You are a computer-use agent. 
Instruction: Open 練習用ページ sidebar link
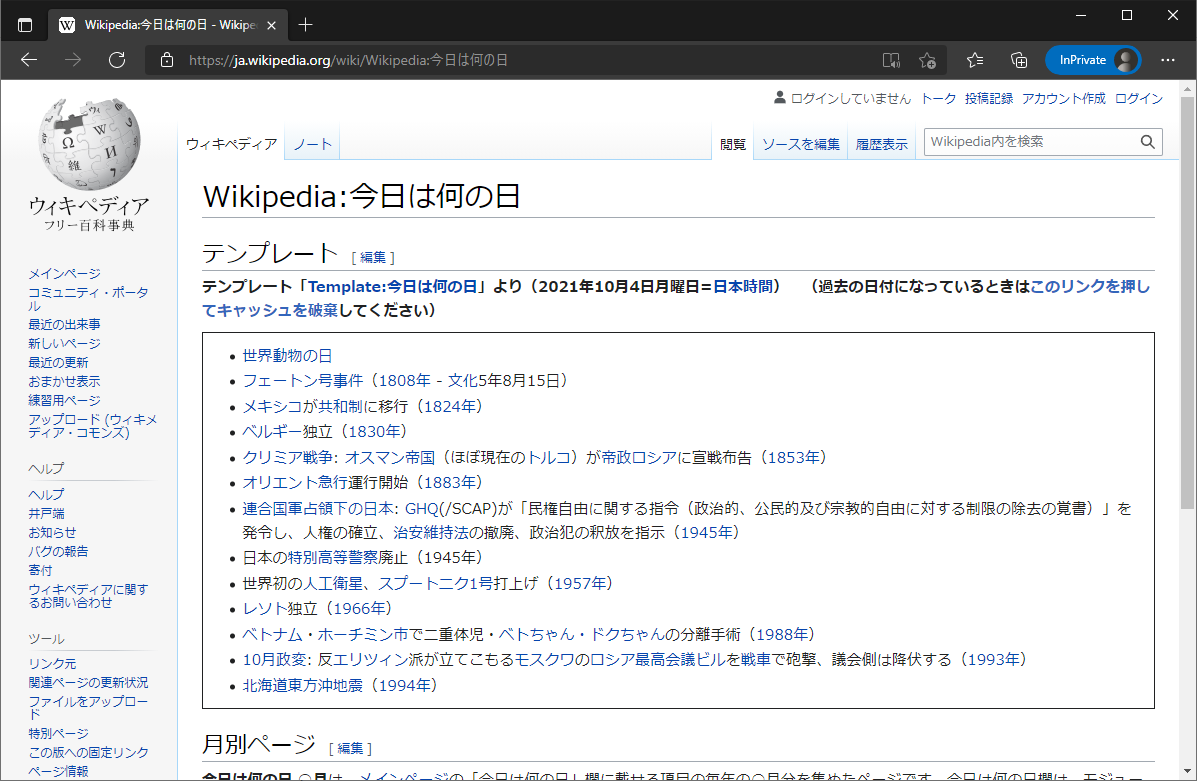(64, 401)
